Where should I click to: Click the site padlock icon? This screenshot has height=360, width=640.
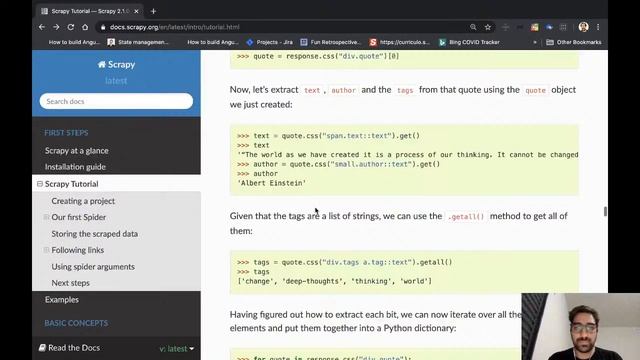click(x=103, y=27)
